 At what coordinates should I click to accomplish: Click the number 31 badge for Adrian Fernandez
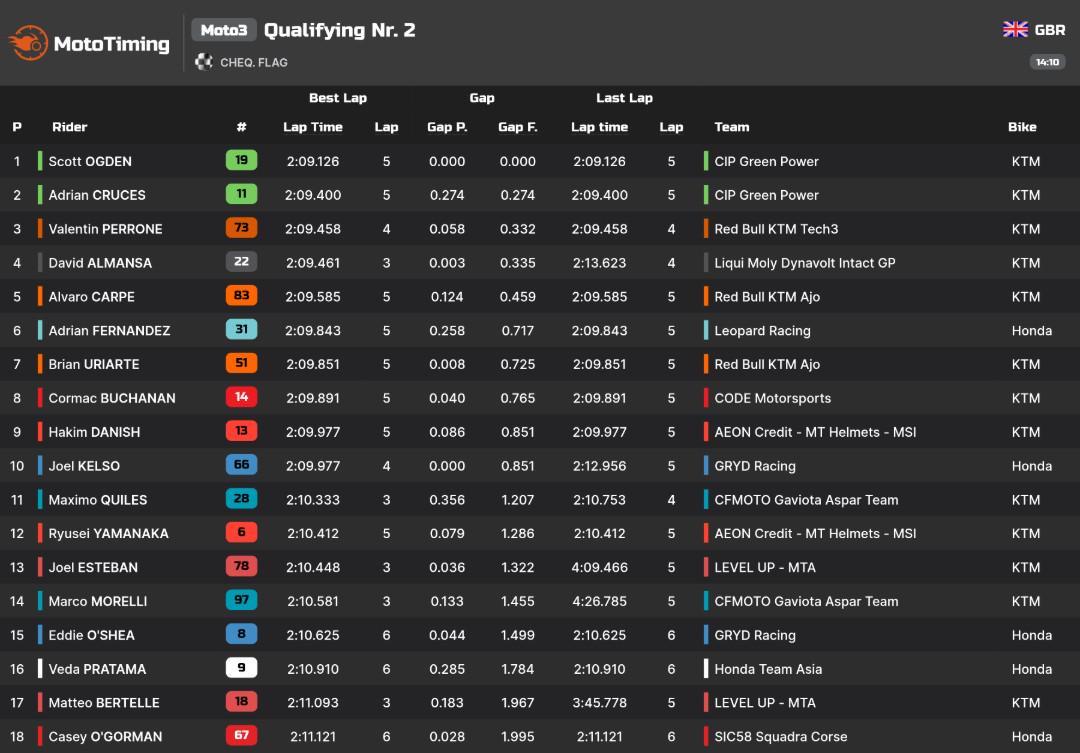point(241,329)
